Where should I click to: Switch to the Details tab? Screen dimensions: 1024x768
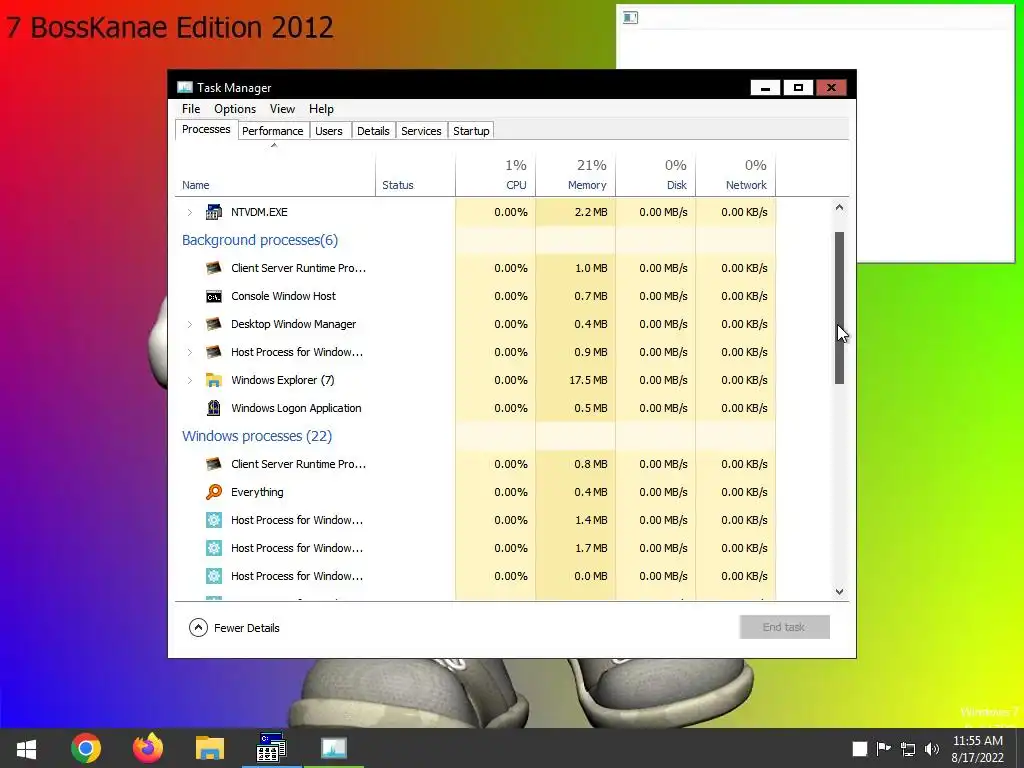[x=373, y=131]
